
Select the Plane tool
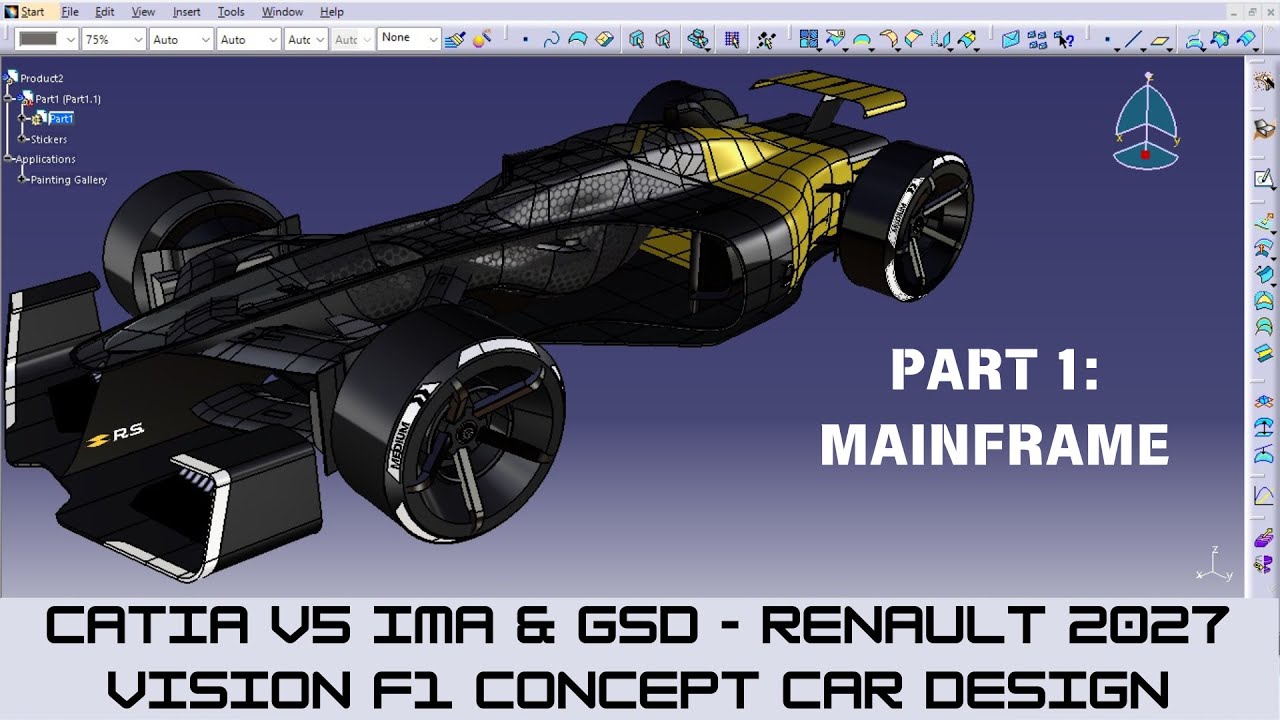point(1160,40)
